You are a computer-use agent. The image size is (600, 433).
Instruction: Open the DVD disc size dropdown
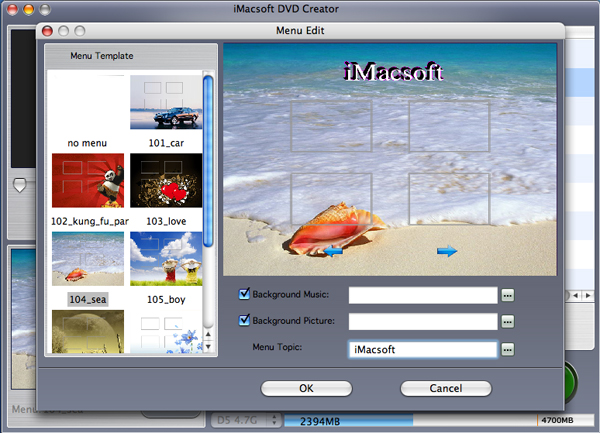[x=246, y=420]
